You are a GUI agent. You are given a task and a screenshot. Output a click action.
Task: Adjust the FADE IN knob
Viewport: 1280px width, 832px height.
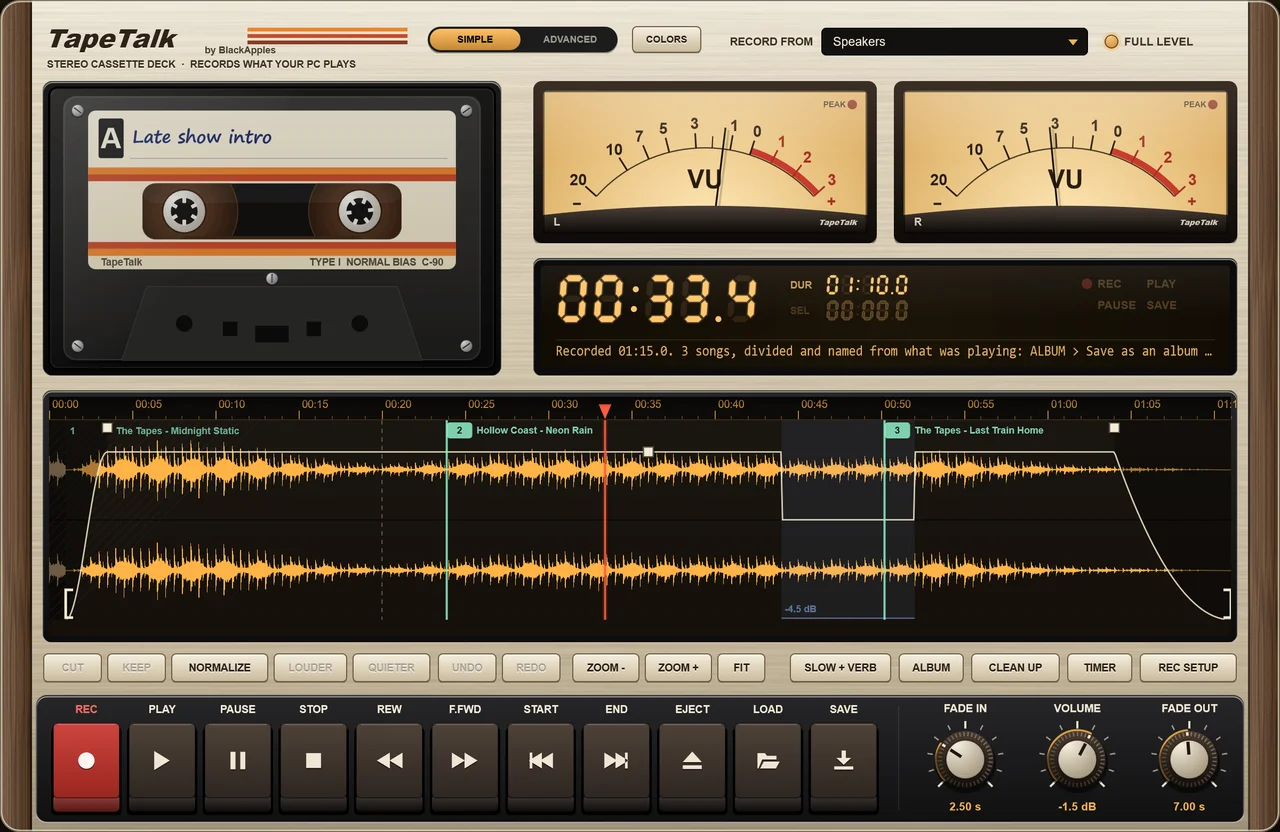pyautogui.click(x=965, y=761)
